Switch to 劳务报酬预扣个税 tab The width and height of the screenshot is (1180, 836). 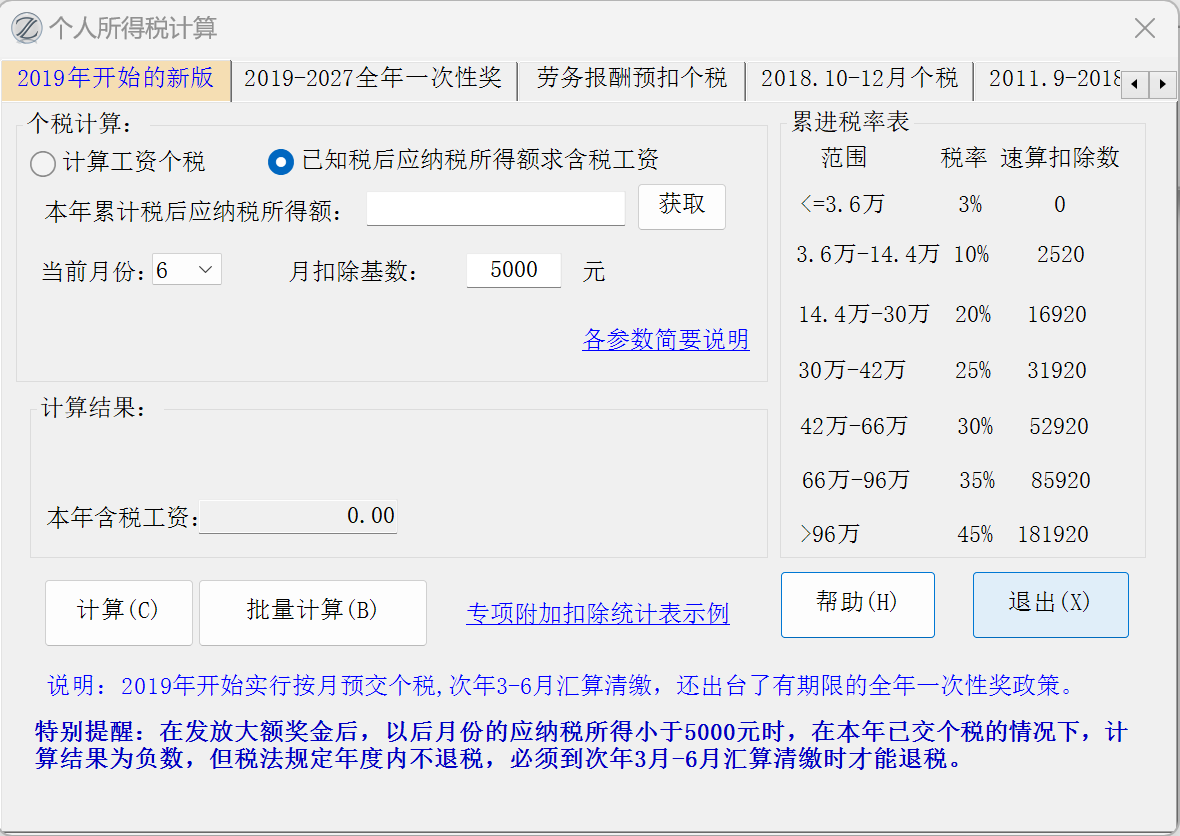coord(631,79)
